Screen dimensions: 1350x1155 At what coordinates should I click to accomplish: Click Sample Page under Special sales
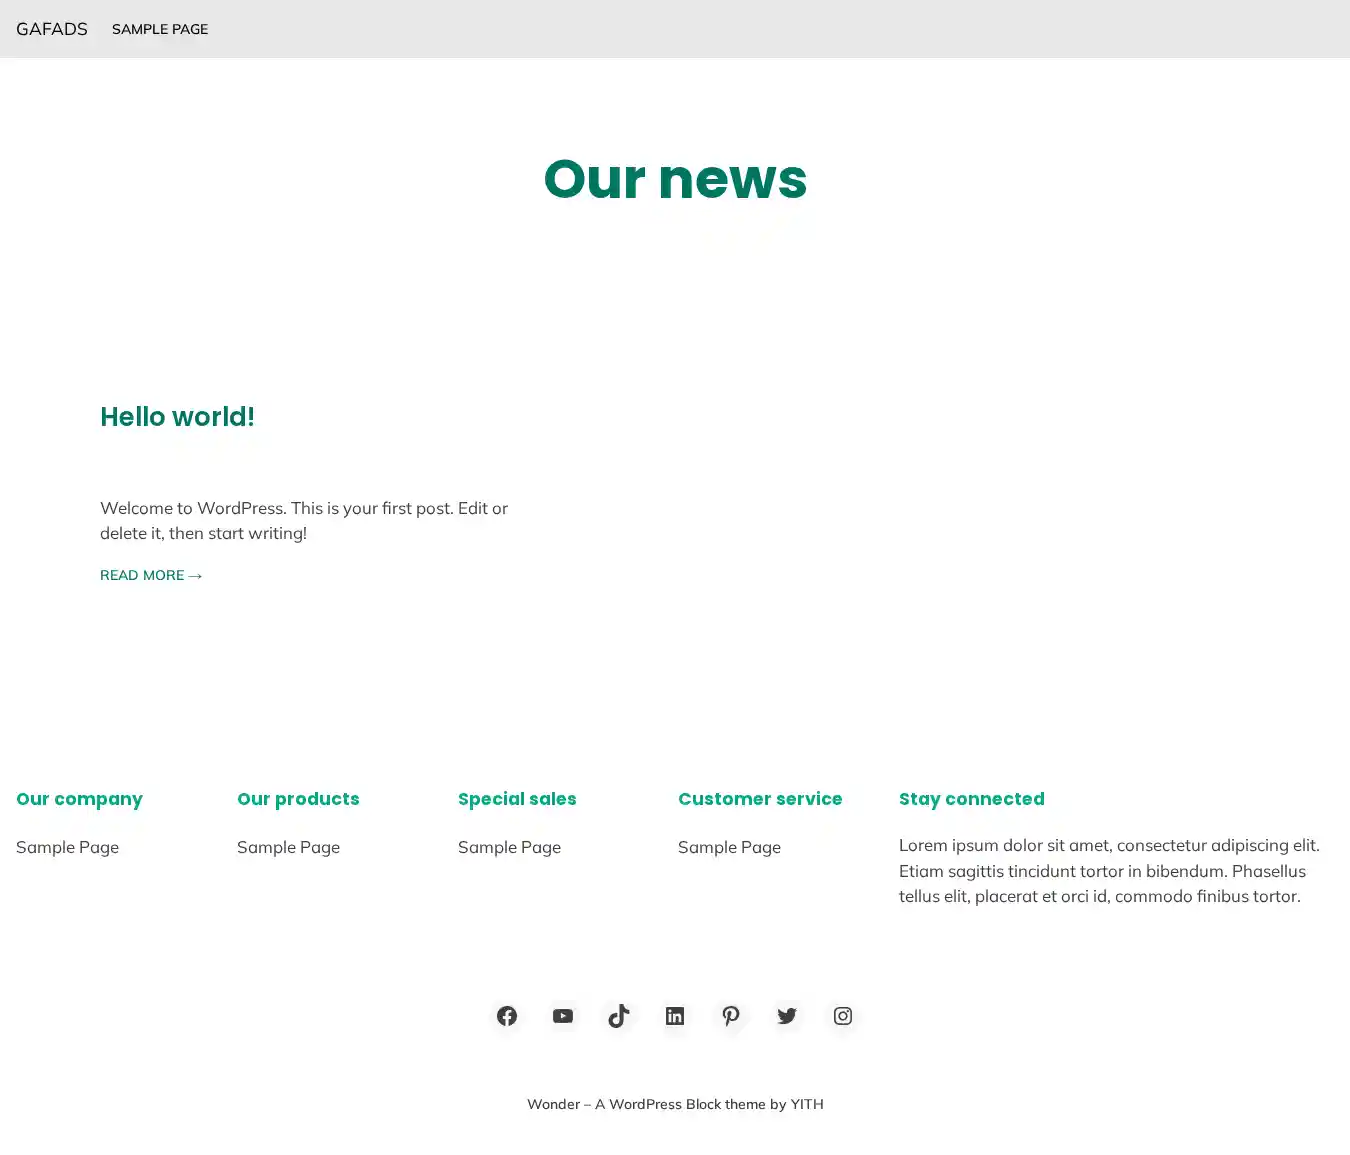click(509, 847)
